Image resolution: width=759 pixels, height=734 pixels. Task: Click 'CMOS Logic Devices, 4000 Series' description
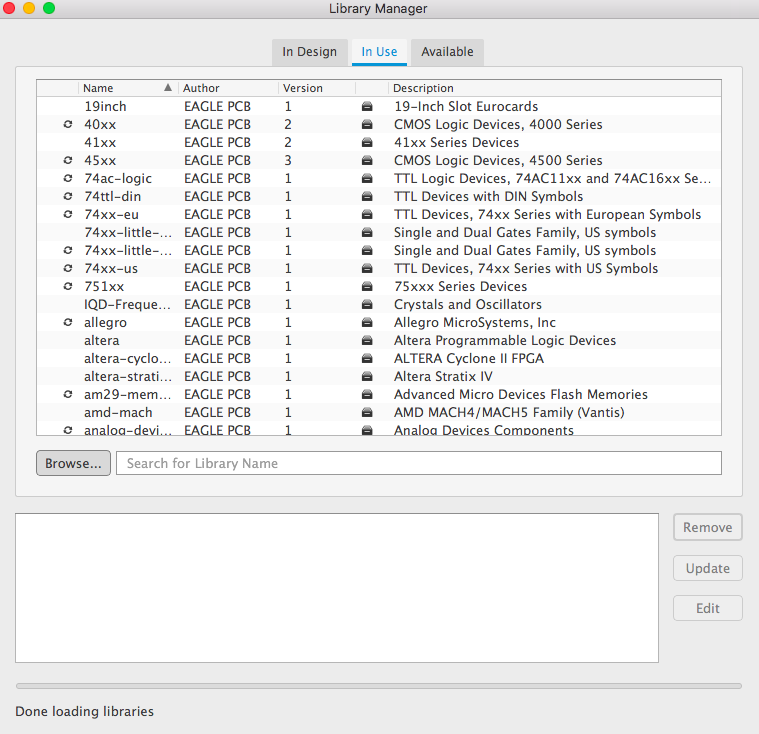tap(498, 124)
